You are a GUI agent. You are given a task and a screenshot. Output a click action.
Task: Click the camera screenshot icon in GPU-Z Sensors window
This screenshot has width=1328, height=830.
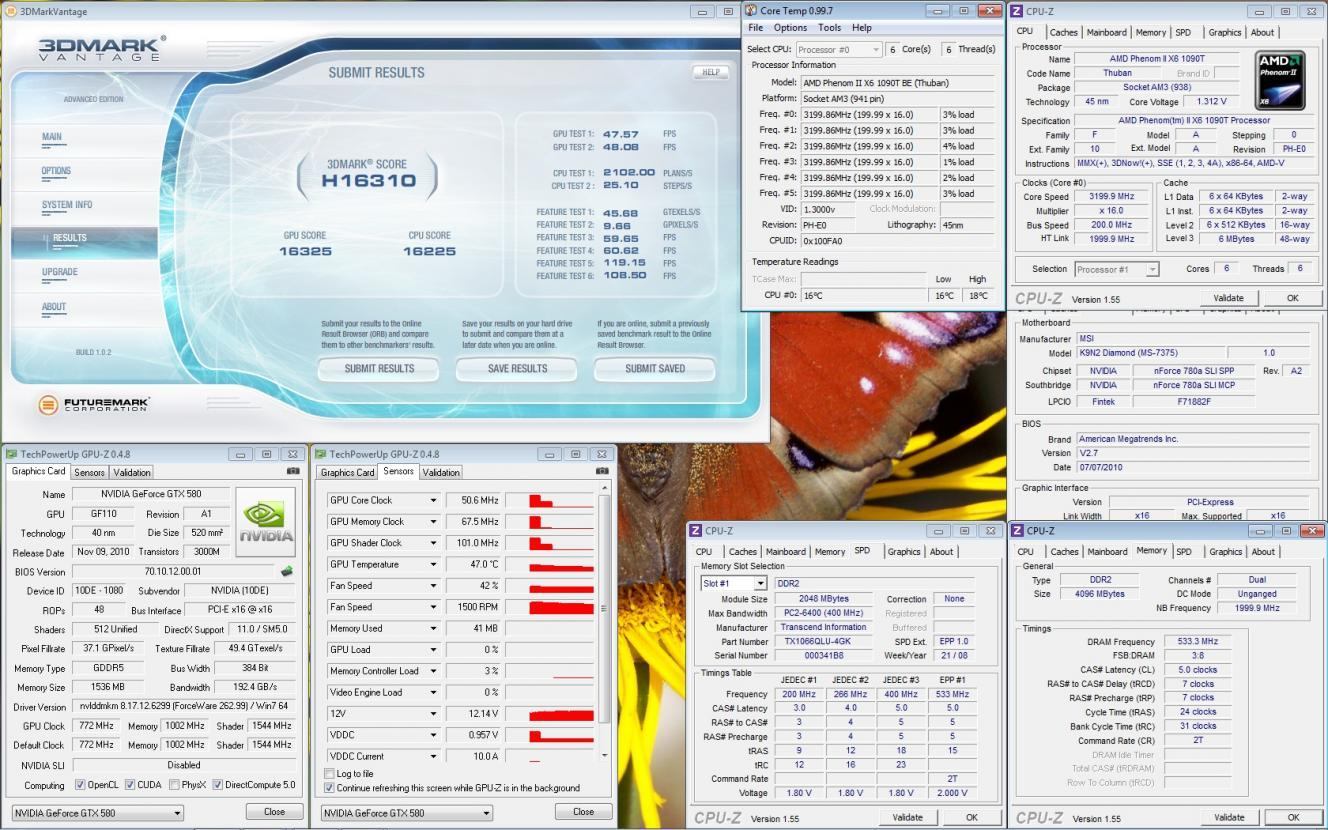(x=602, y=471)
